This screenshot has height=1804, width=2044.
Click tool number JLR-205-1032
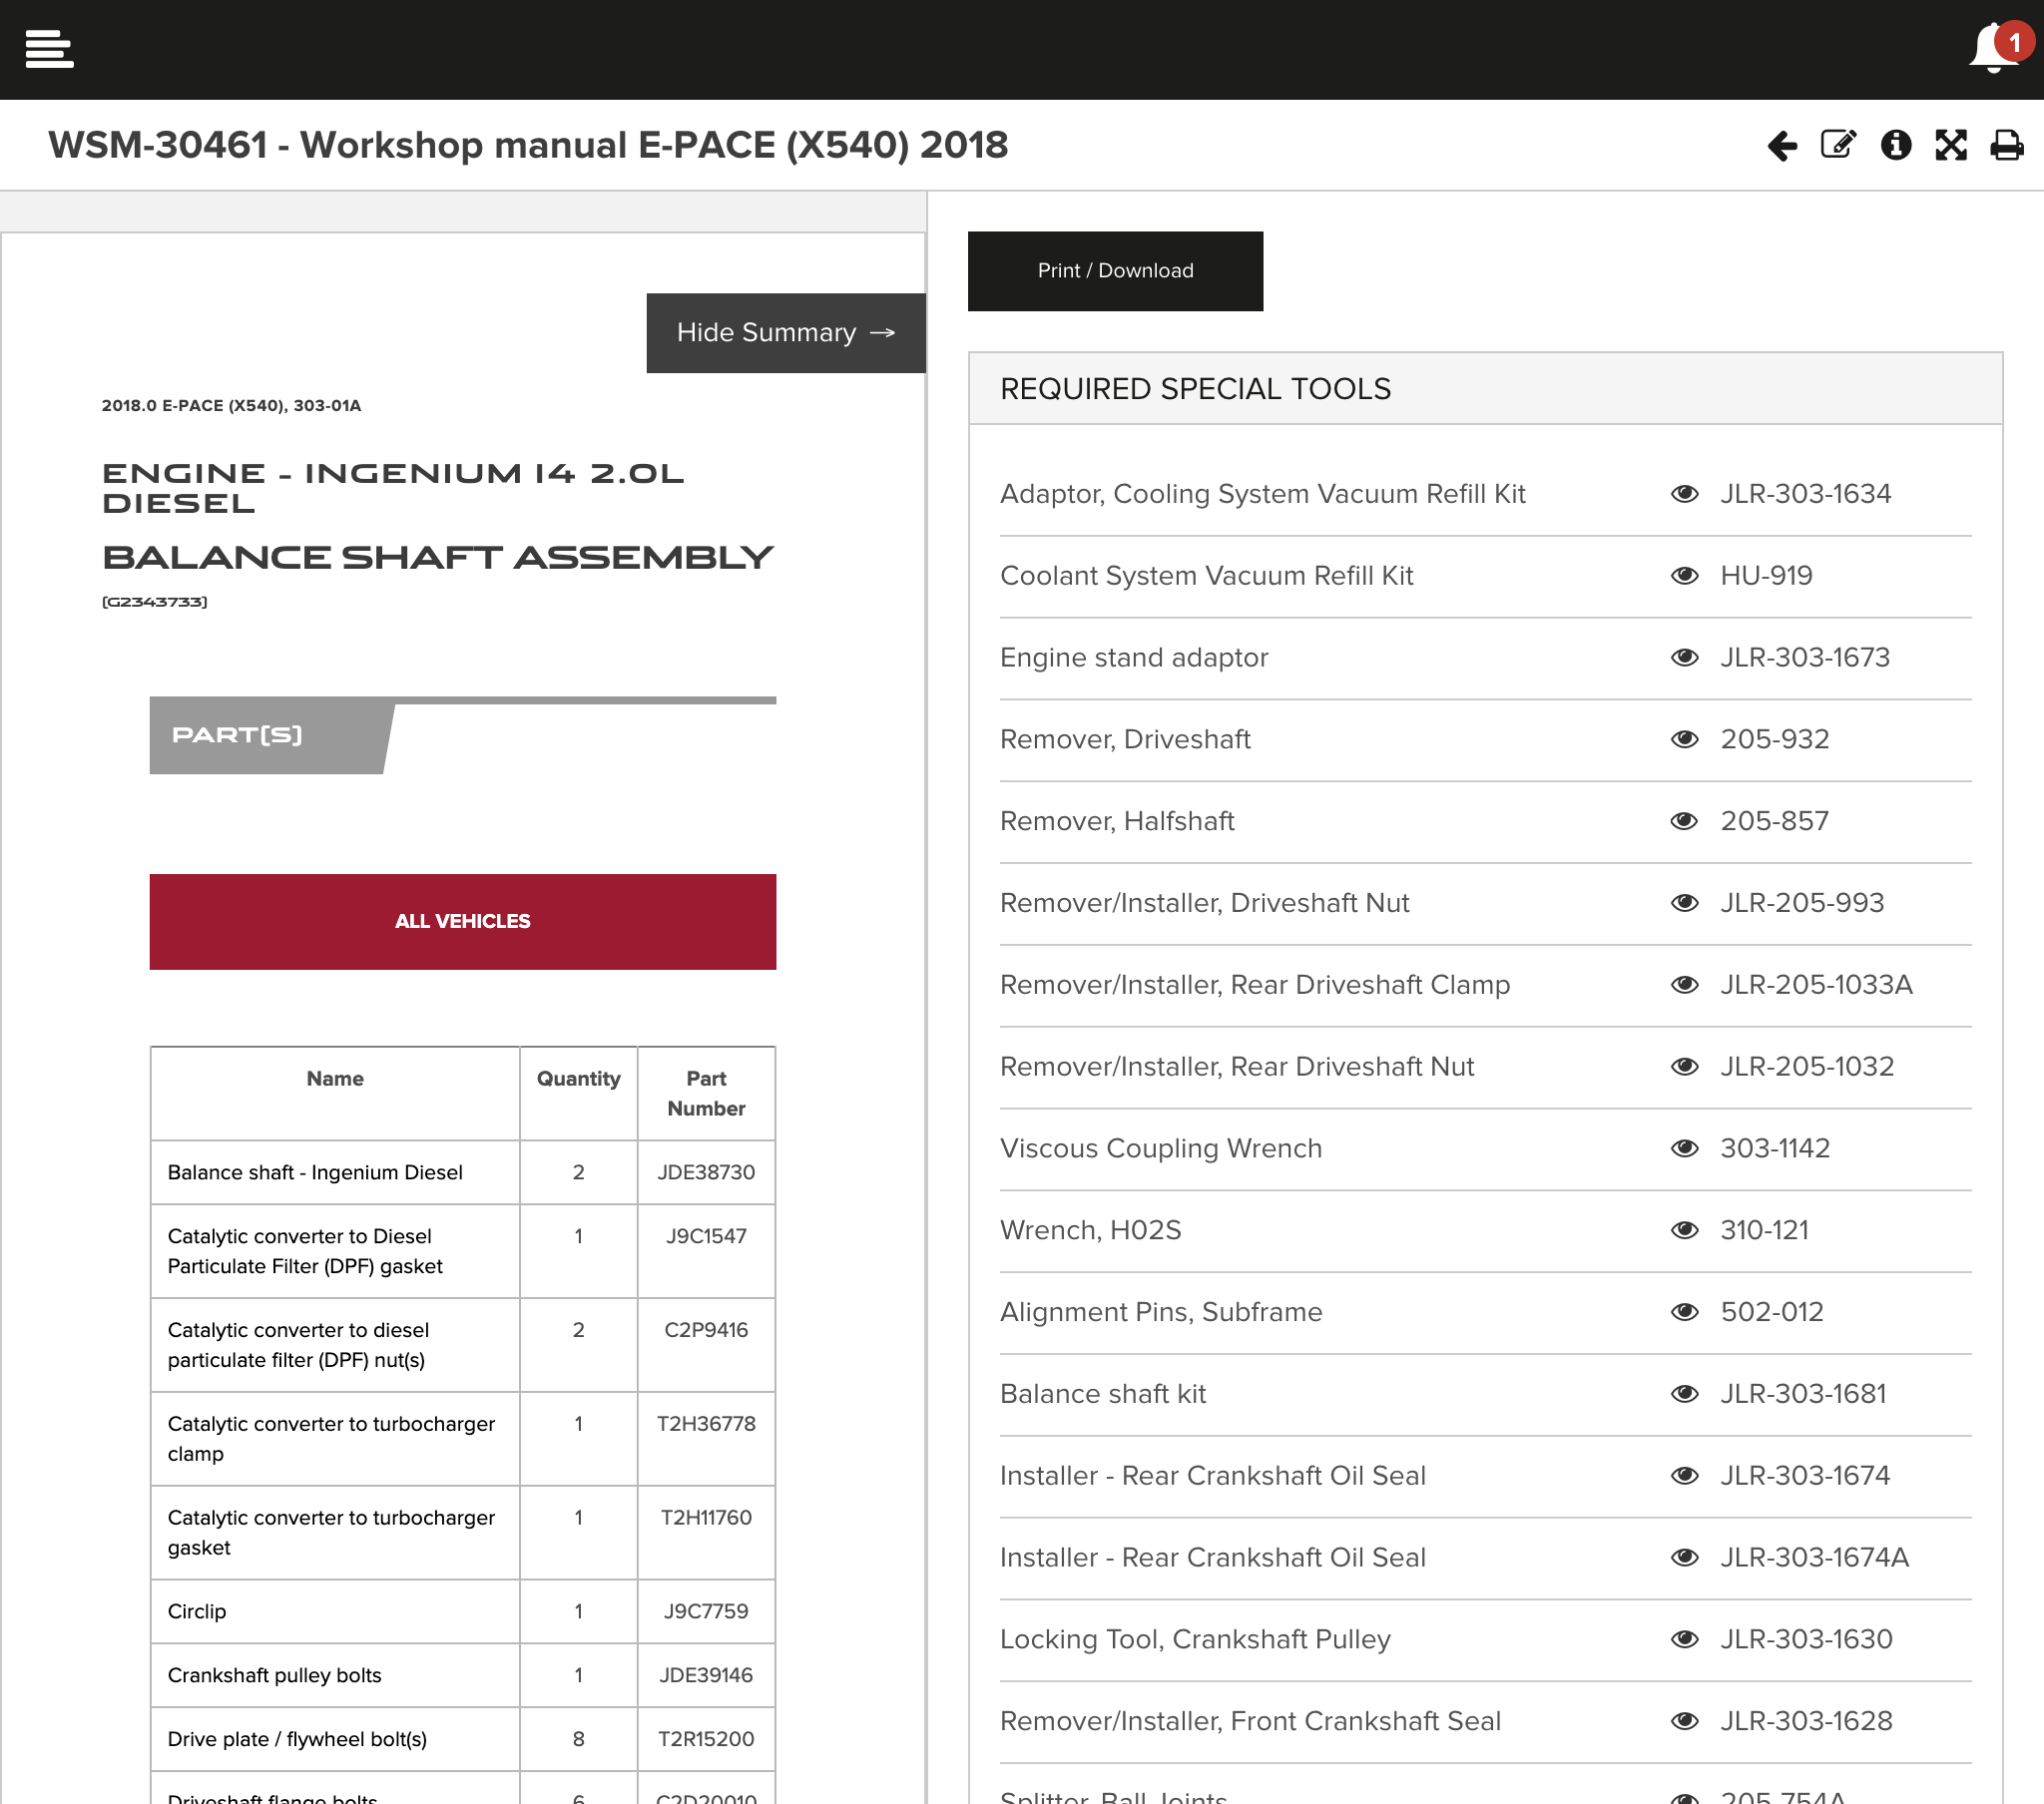(1807, 1068)
